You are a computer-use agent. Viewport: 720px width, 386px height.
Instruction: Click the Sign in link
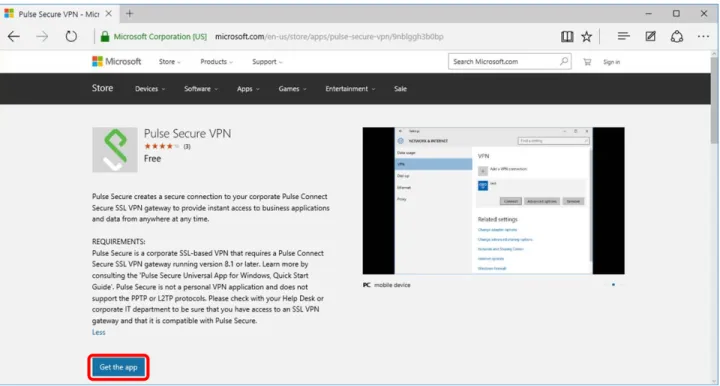[x=611, y=62]
